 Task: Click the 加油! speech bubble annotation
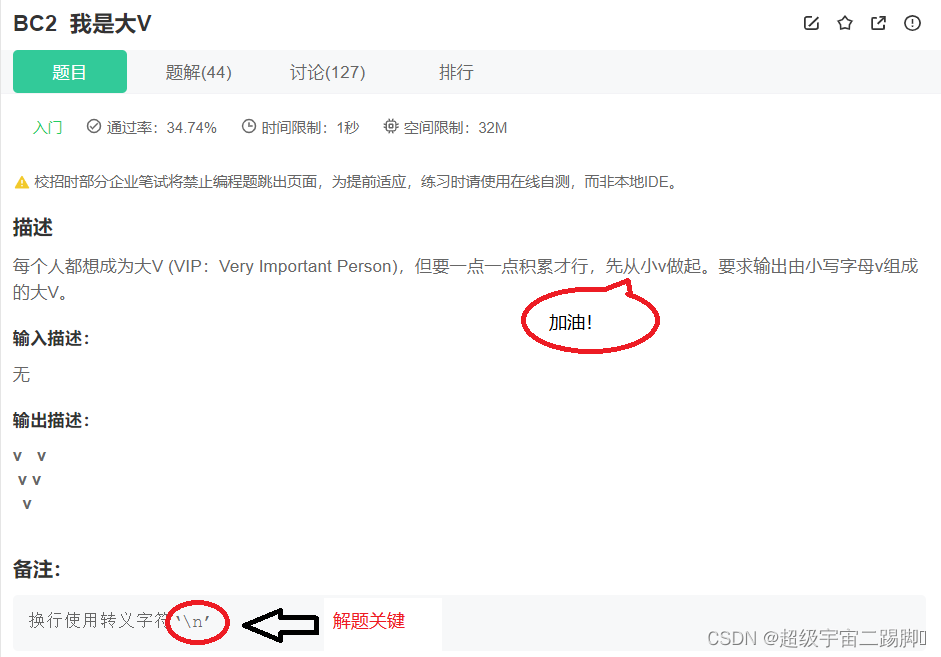click(591, 318)
